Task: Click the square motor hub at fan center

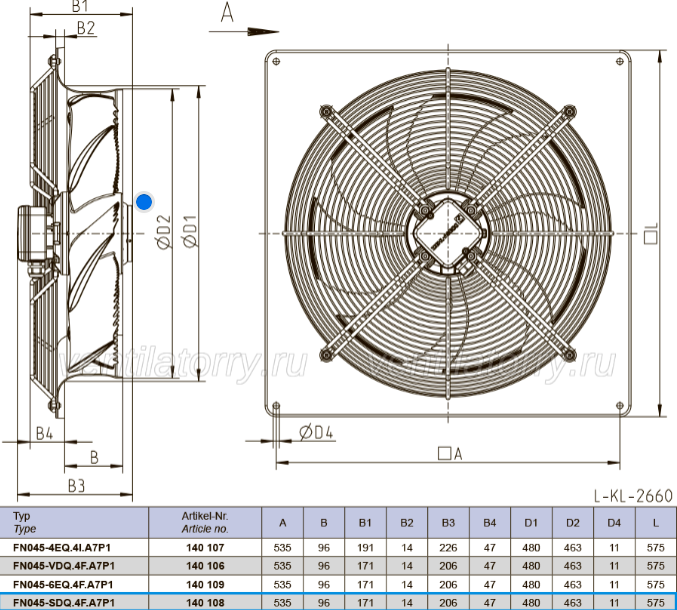Action: coord(447,233)
